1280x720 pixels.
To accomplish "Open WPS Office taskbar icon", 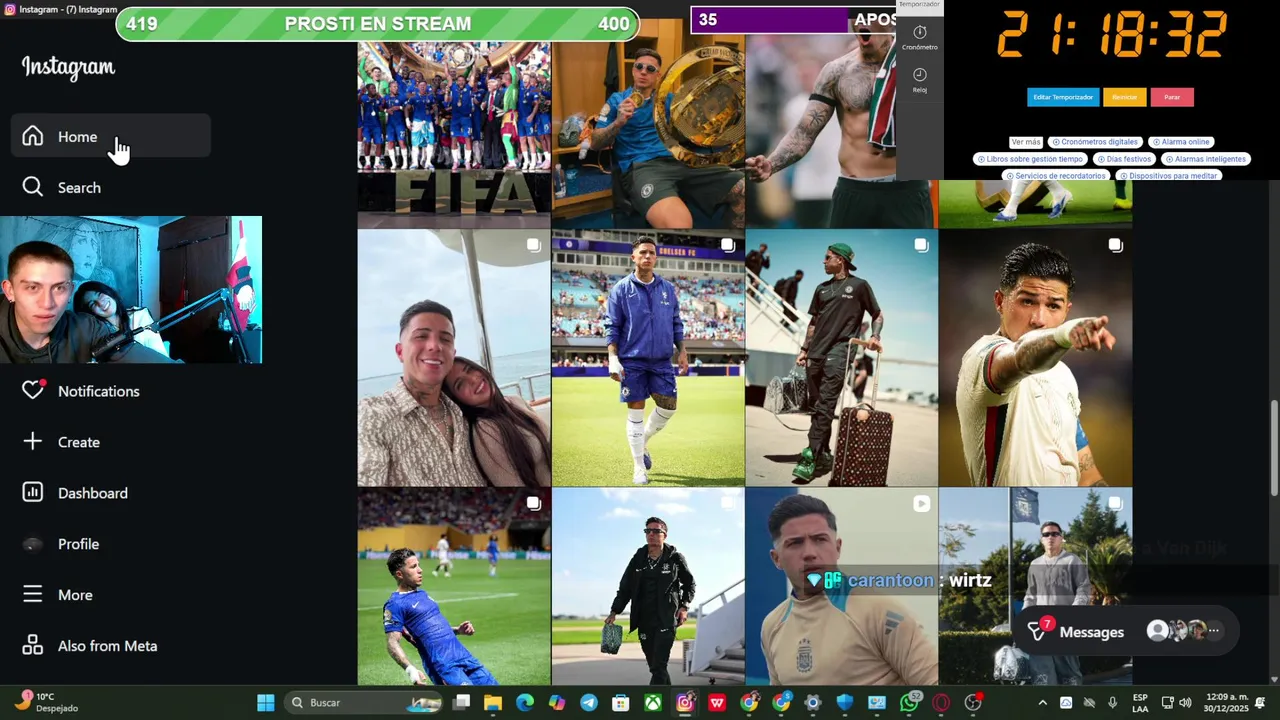I will (x=716, y=703).
